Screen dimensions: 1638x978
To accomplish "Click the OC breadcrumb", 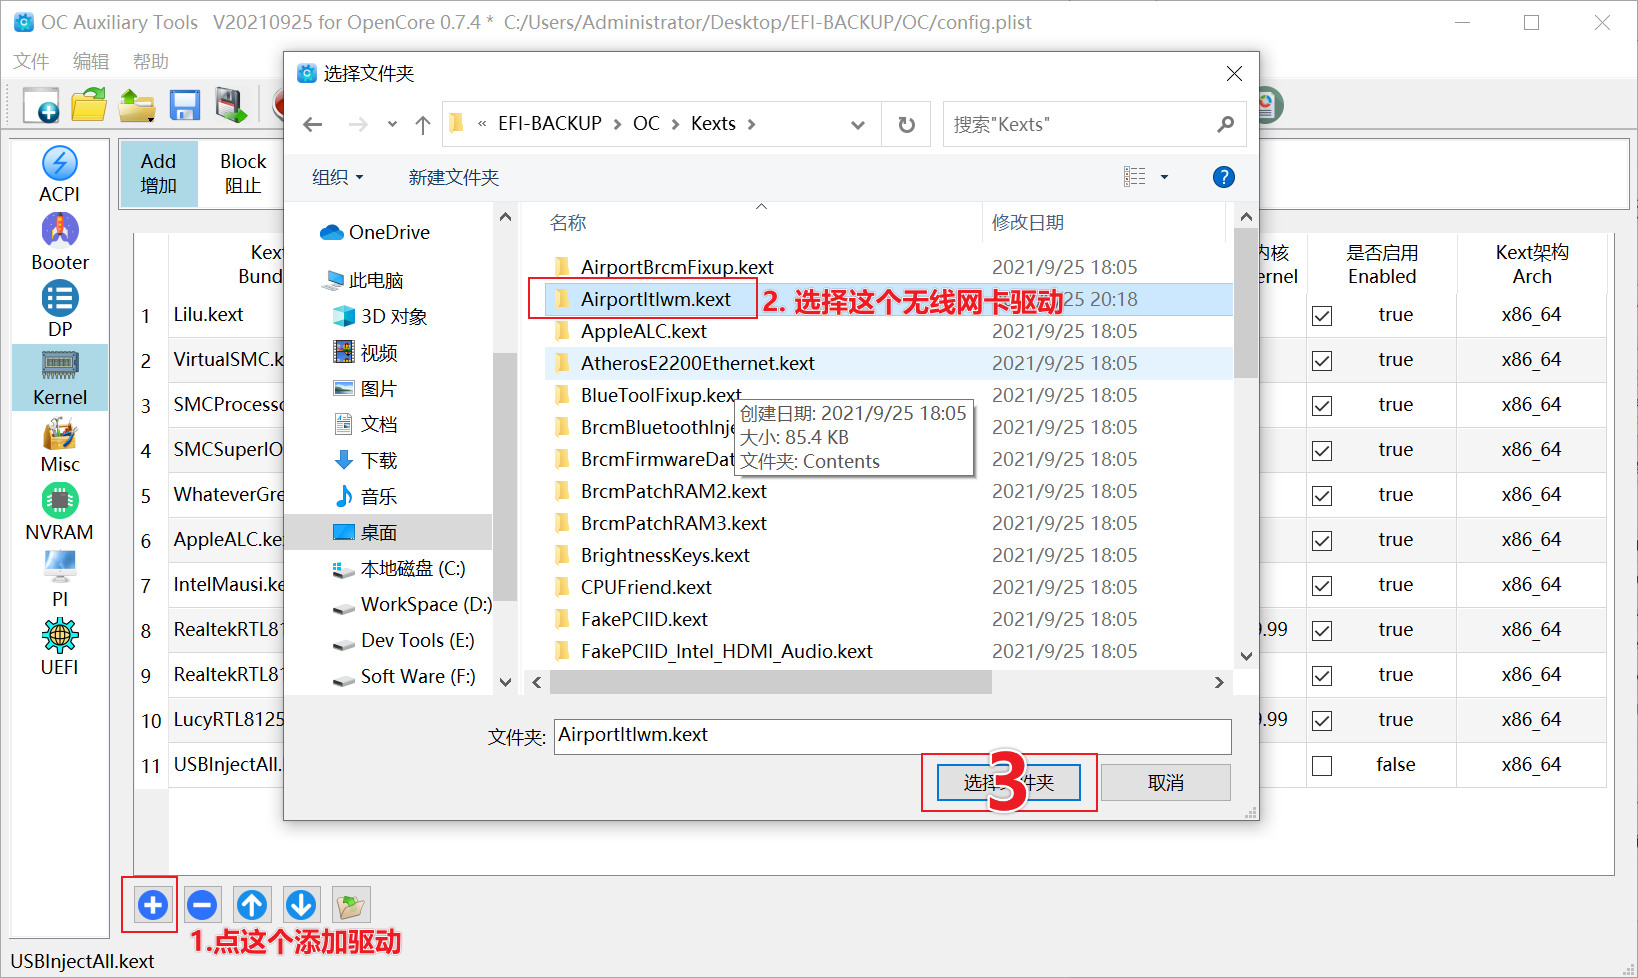I will pyautogui.click(x=646, y=124).
